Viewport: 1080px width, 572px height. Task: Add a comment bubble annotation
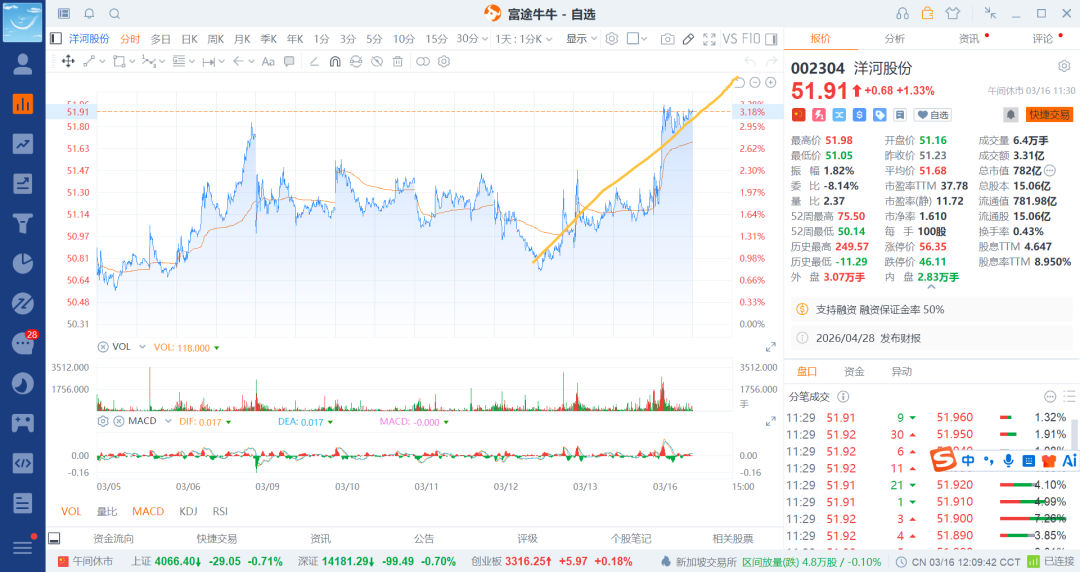click(x=289, y=61)
